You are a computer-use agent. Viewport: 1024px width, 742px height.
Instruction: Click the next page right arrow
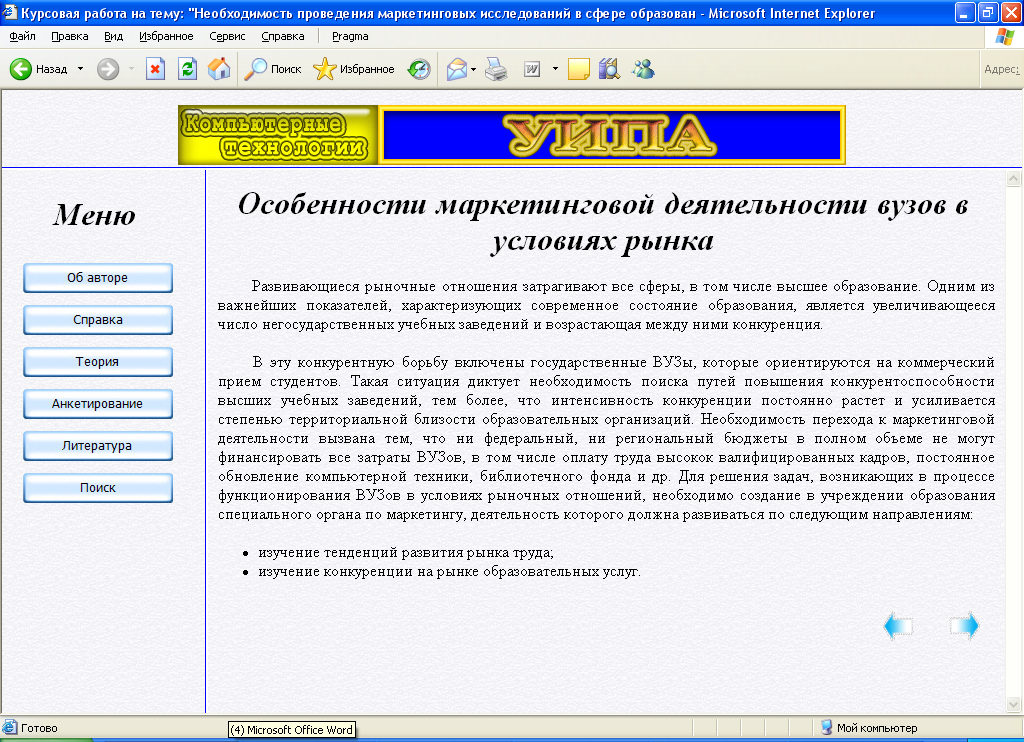(964, 626)
